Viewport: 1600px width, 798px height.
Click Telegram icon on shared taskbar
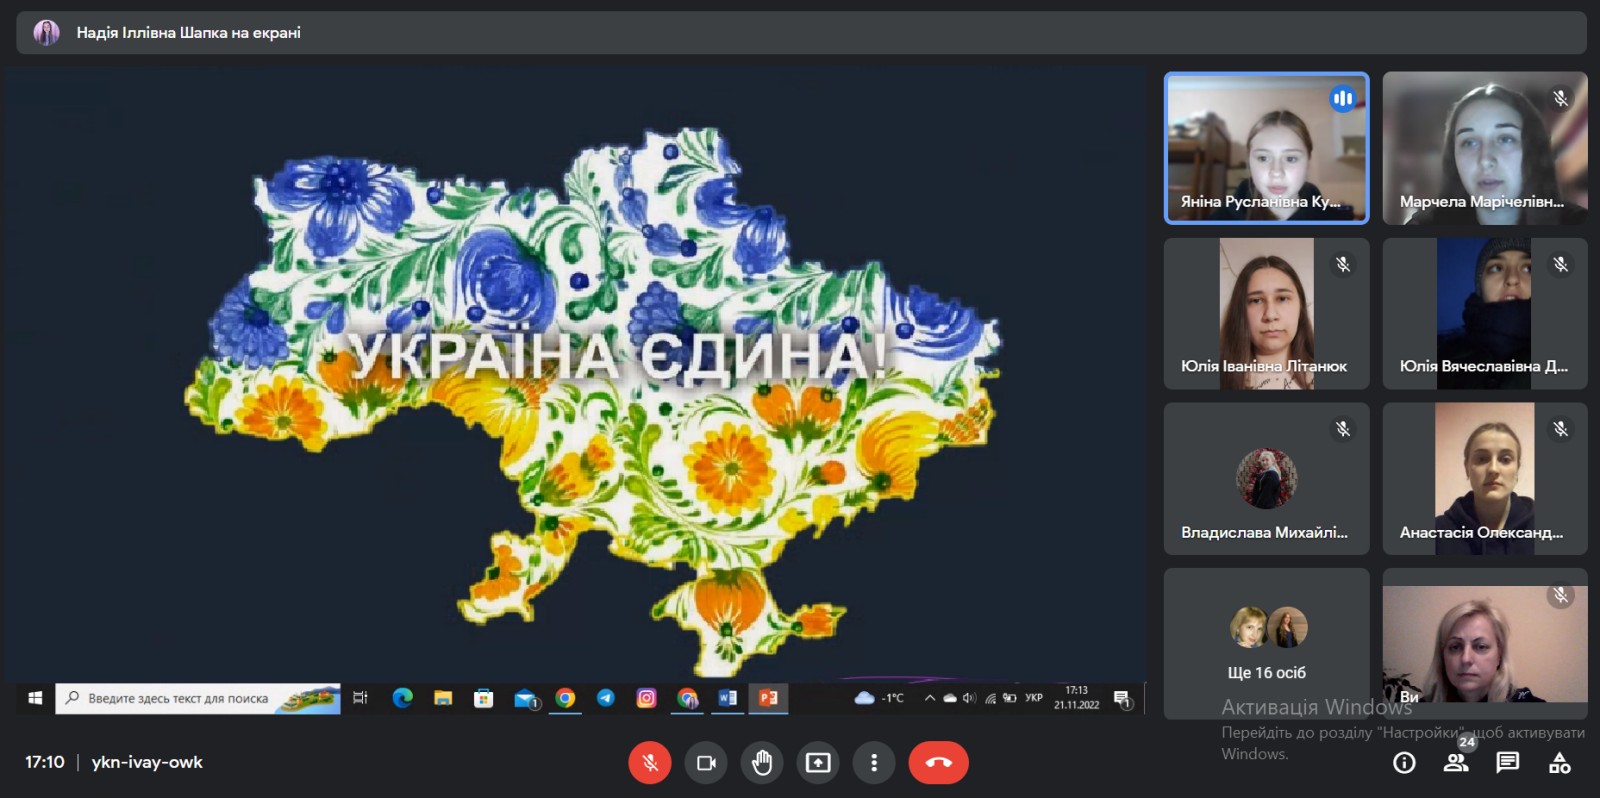click(x=606, y=698)
